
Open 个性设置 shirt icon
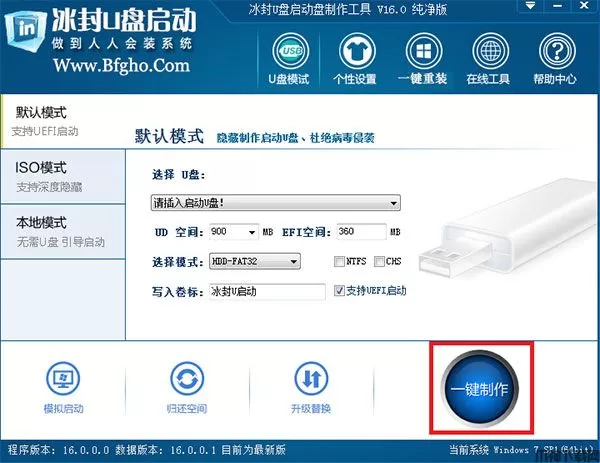(x=357, y=51)
